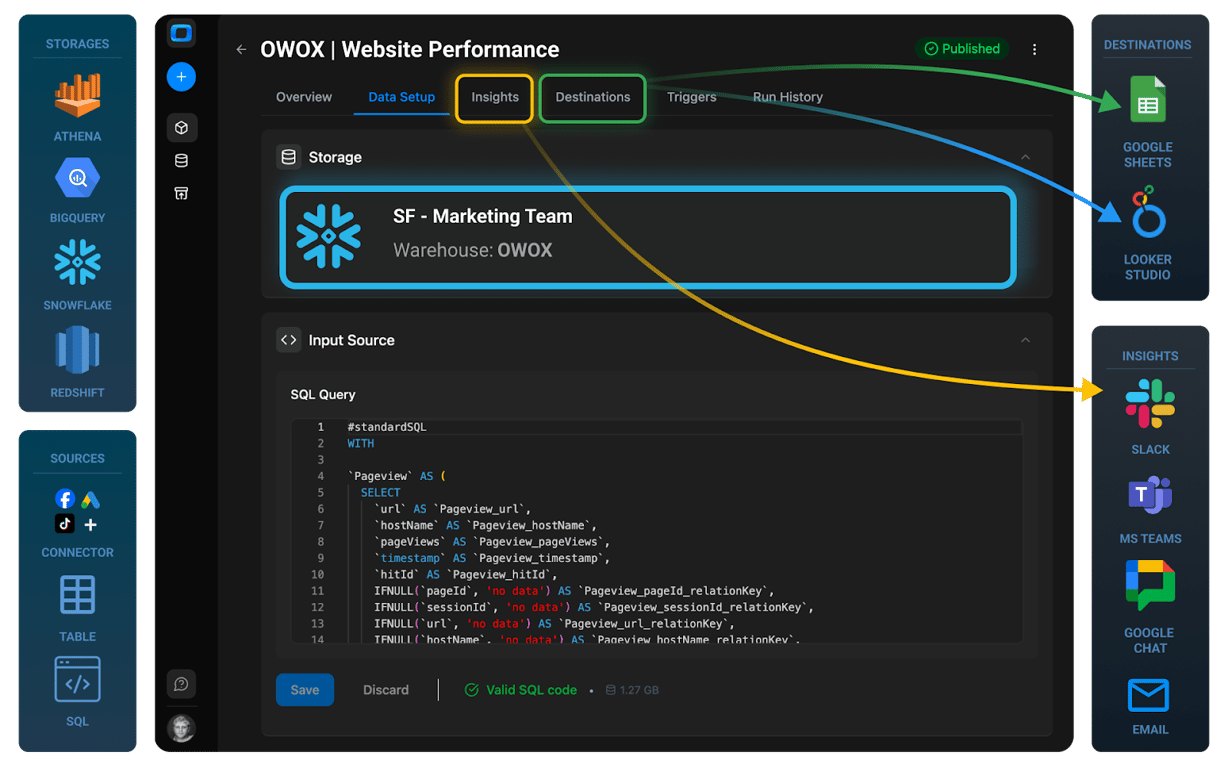1228x768 pixels.
Task: Click the SQL source icon
Action: pos(77,680)
